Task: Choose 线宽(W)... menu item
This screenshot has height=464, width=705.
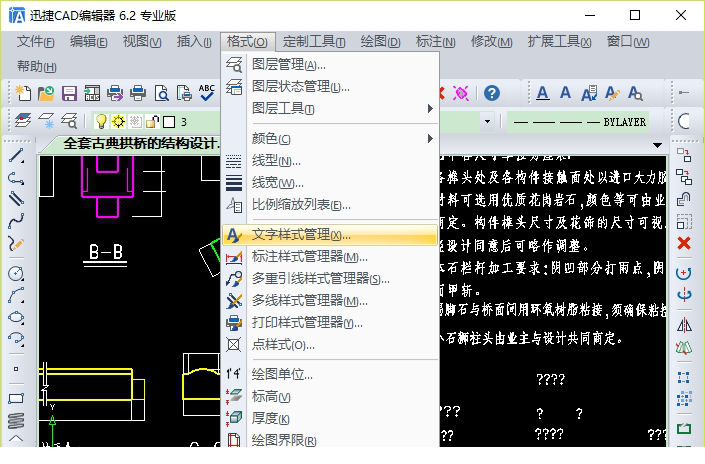Action: tap(330, 183)
